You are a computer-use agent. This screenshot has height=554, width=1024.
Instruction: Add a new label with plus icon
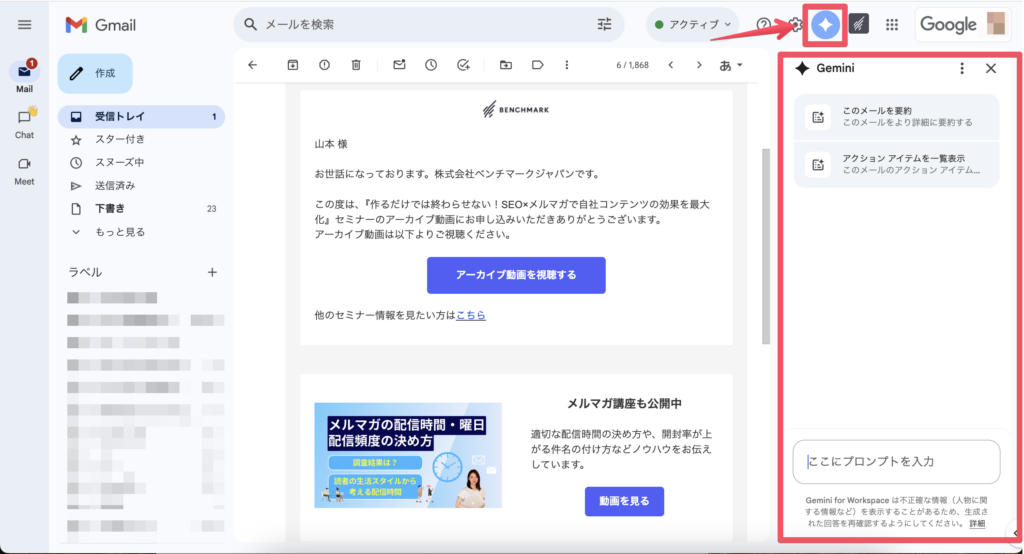coord(212,272)
